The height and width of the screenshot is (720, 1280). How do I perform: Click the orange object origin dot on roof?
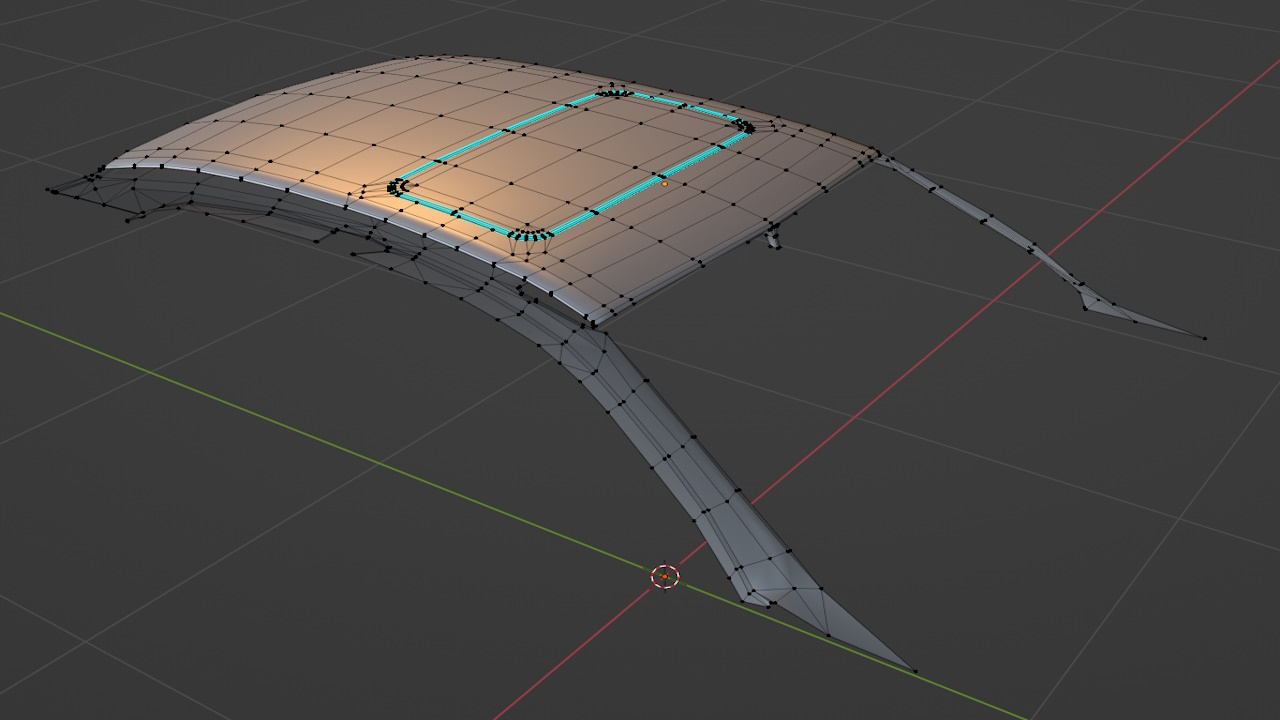click(664, 183)
